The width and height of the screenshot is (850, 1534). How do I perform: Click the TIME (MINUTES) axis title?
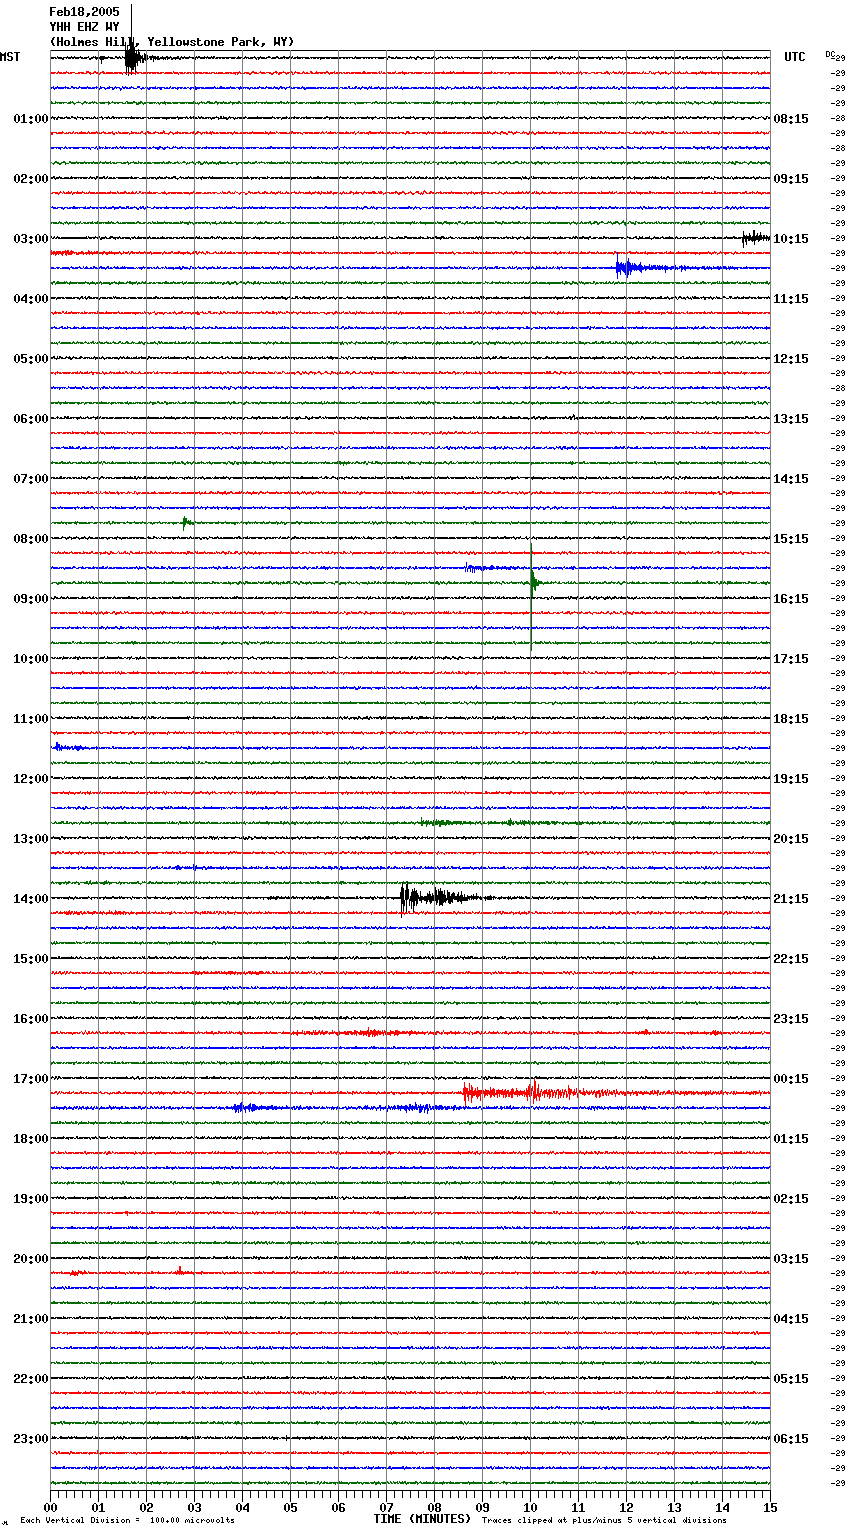[422, 1519]
